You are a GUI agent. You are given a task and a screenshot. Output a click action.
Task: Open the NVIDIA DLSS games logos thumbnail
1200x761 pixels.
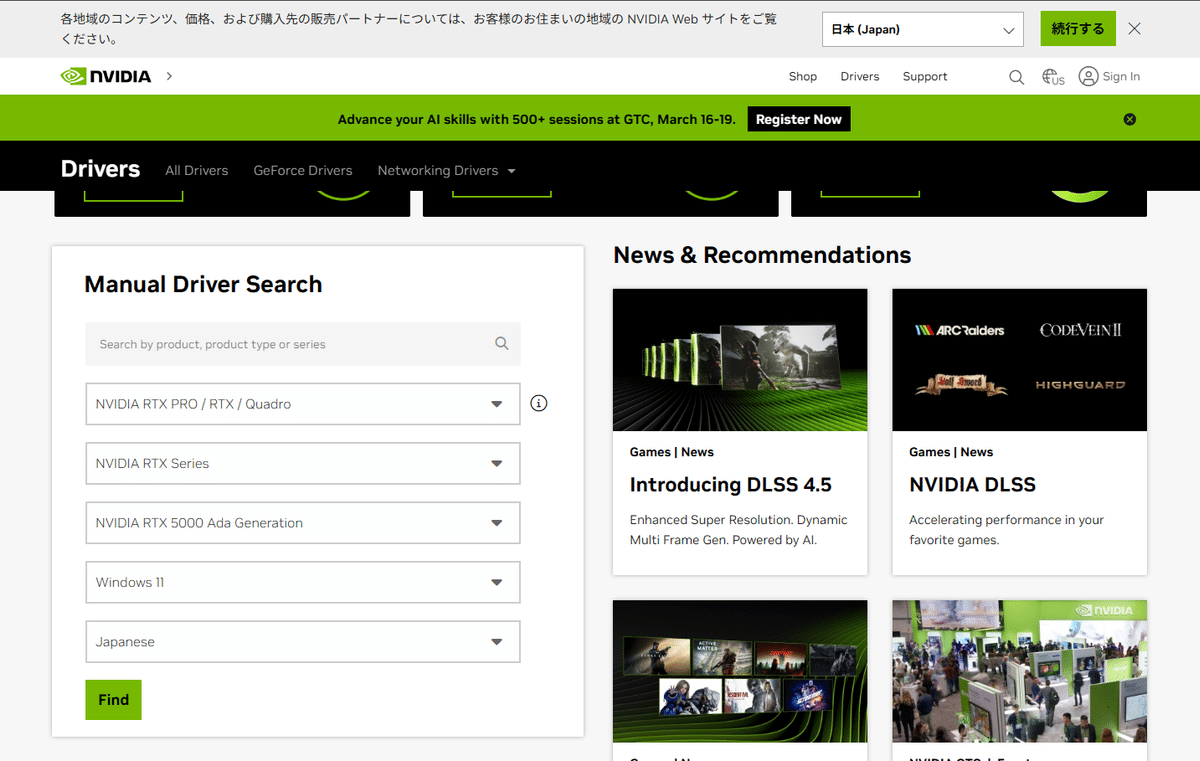coord(1019,360)
